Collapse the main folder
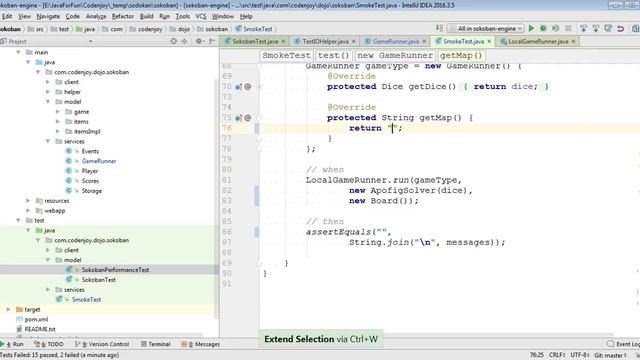640x360 pixels. click(x=18, y=52)
